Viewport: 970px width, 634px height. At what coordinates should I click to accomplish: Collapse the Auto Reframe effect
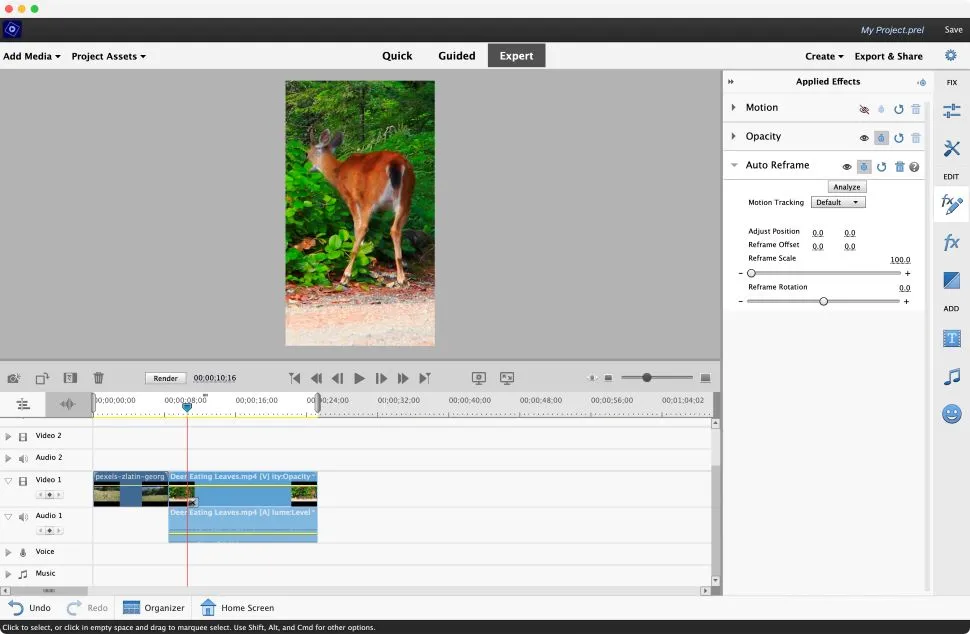pyautogui.click(x=733, y=165)
